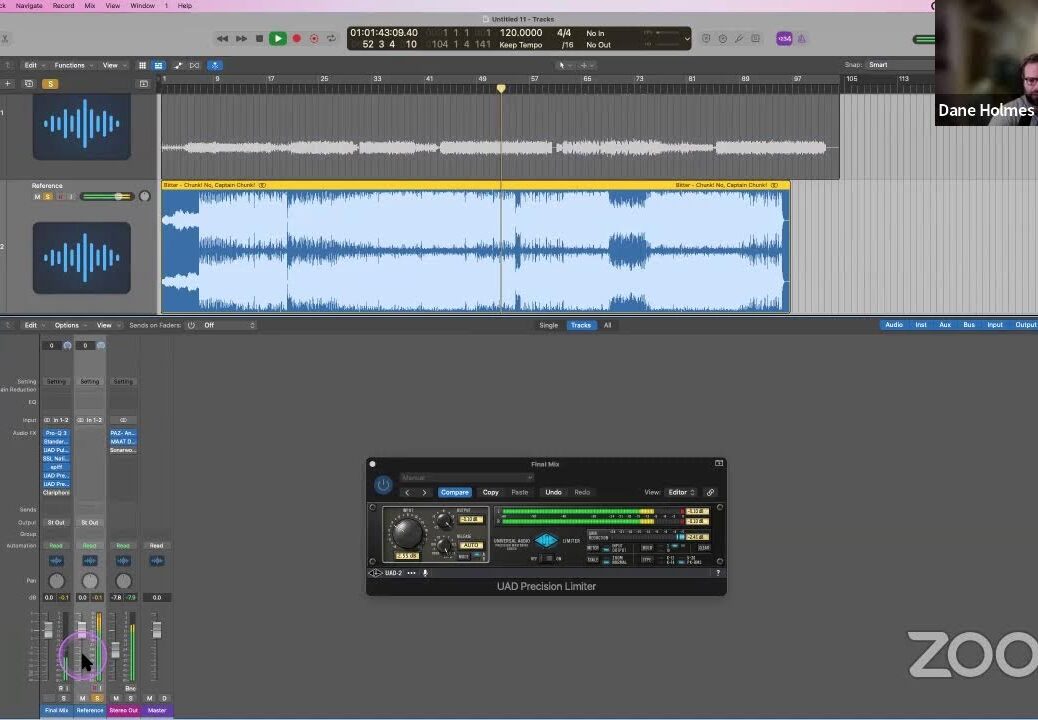Click the Reference track waveform icon
This screenshot has width=1038, height=720.
coord(81,257)
